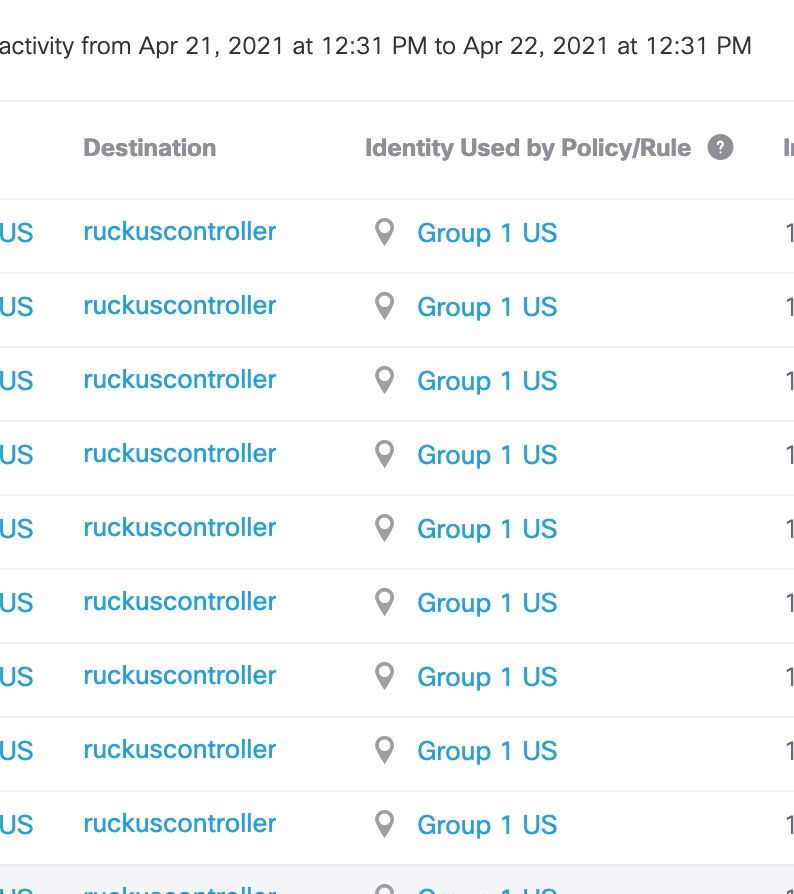Open the ruckuscontroller destination in the first row
Image resolution: width=794 pixels, height=894 pixels.
tap(179, 232)
